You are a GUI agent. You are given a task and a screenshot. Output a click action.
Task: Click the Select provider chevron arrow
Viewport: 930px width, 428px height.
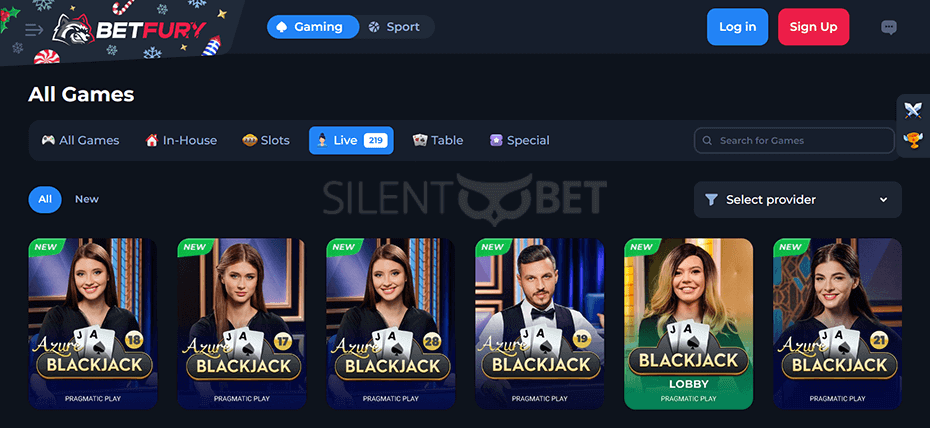[883, 200]
